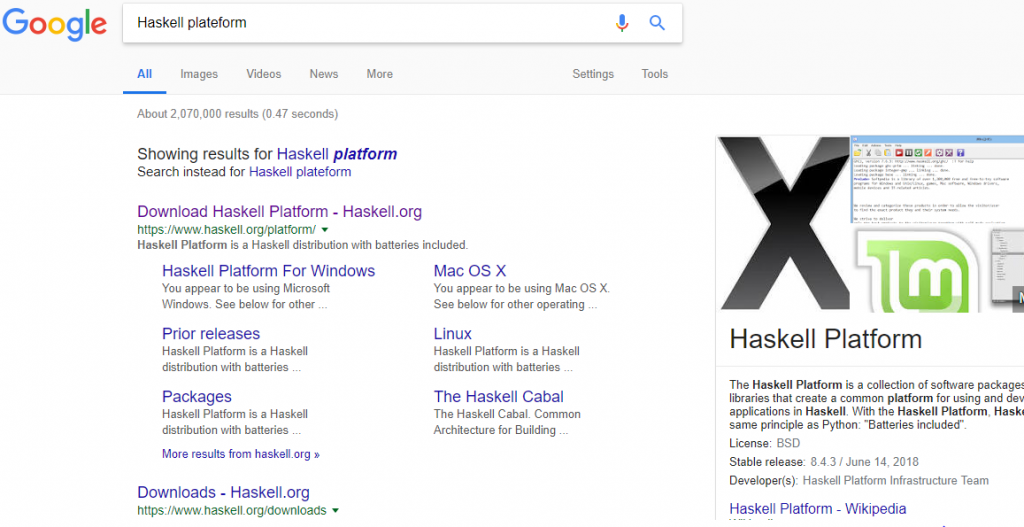
Task: Click the Haskell Platform knowledge panel title
Action: coord(825,339)
